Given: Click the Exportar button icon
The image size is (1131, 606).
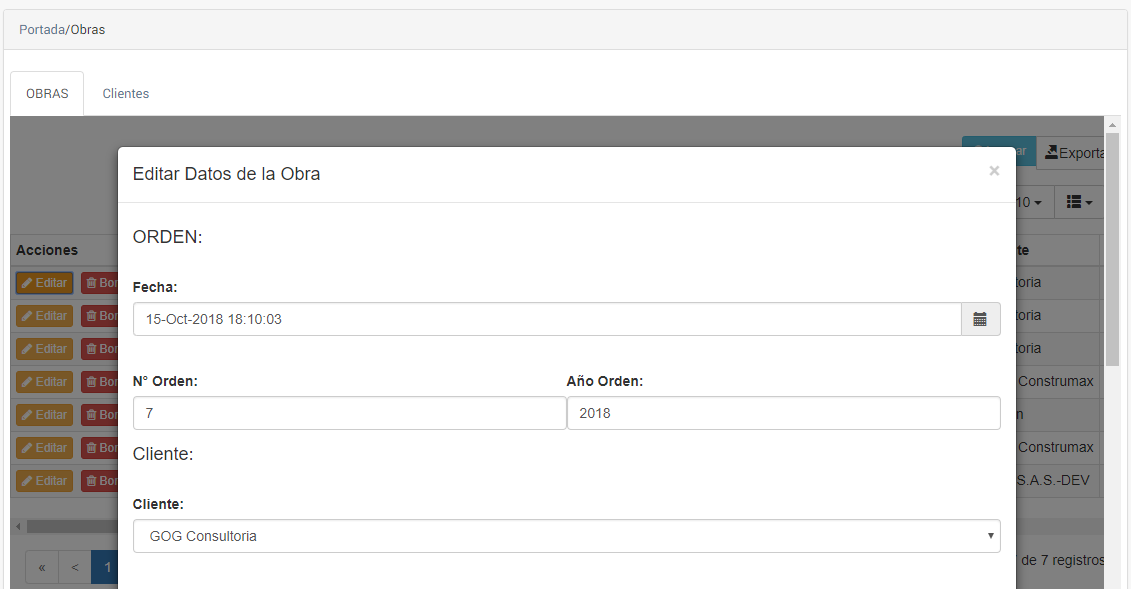Looking at the screenshot, I should pos(1052,153).
